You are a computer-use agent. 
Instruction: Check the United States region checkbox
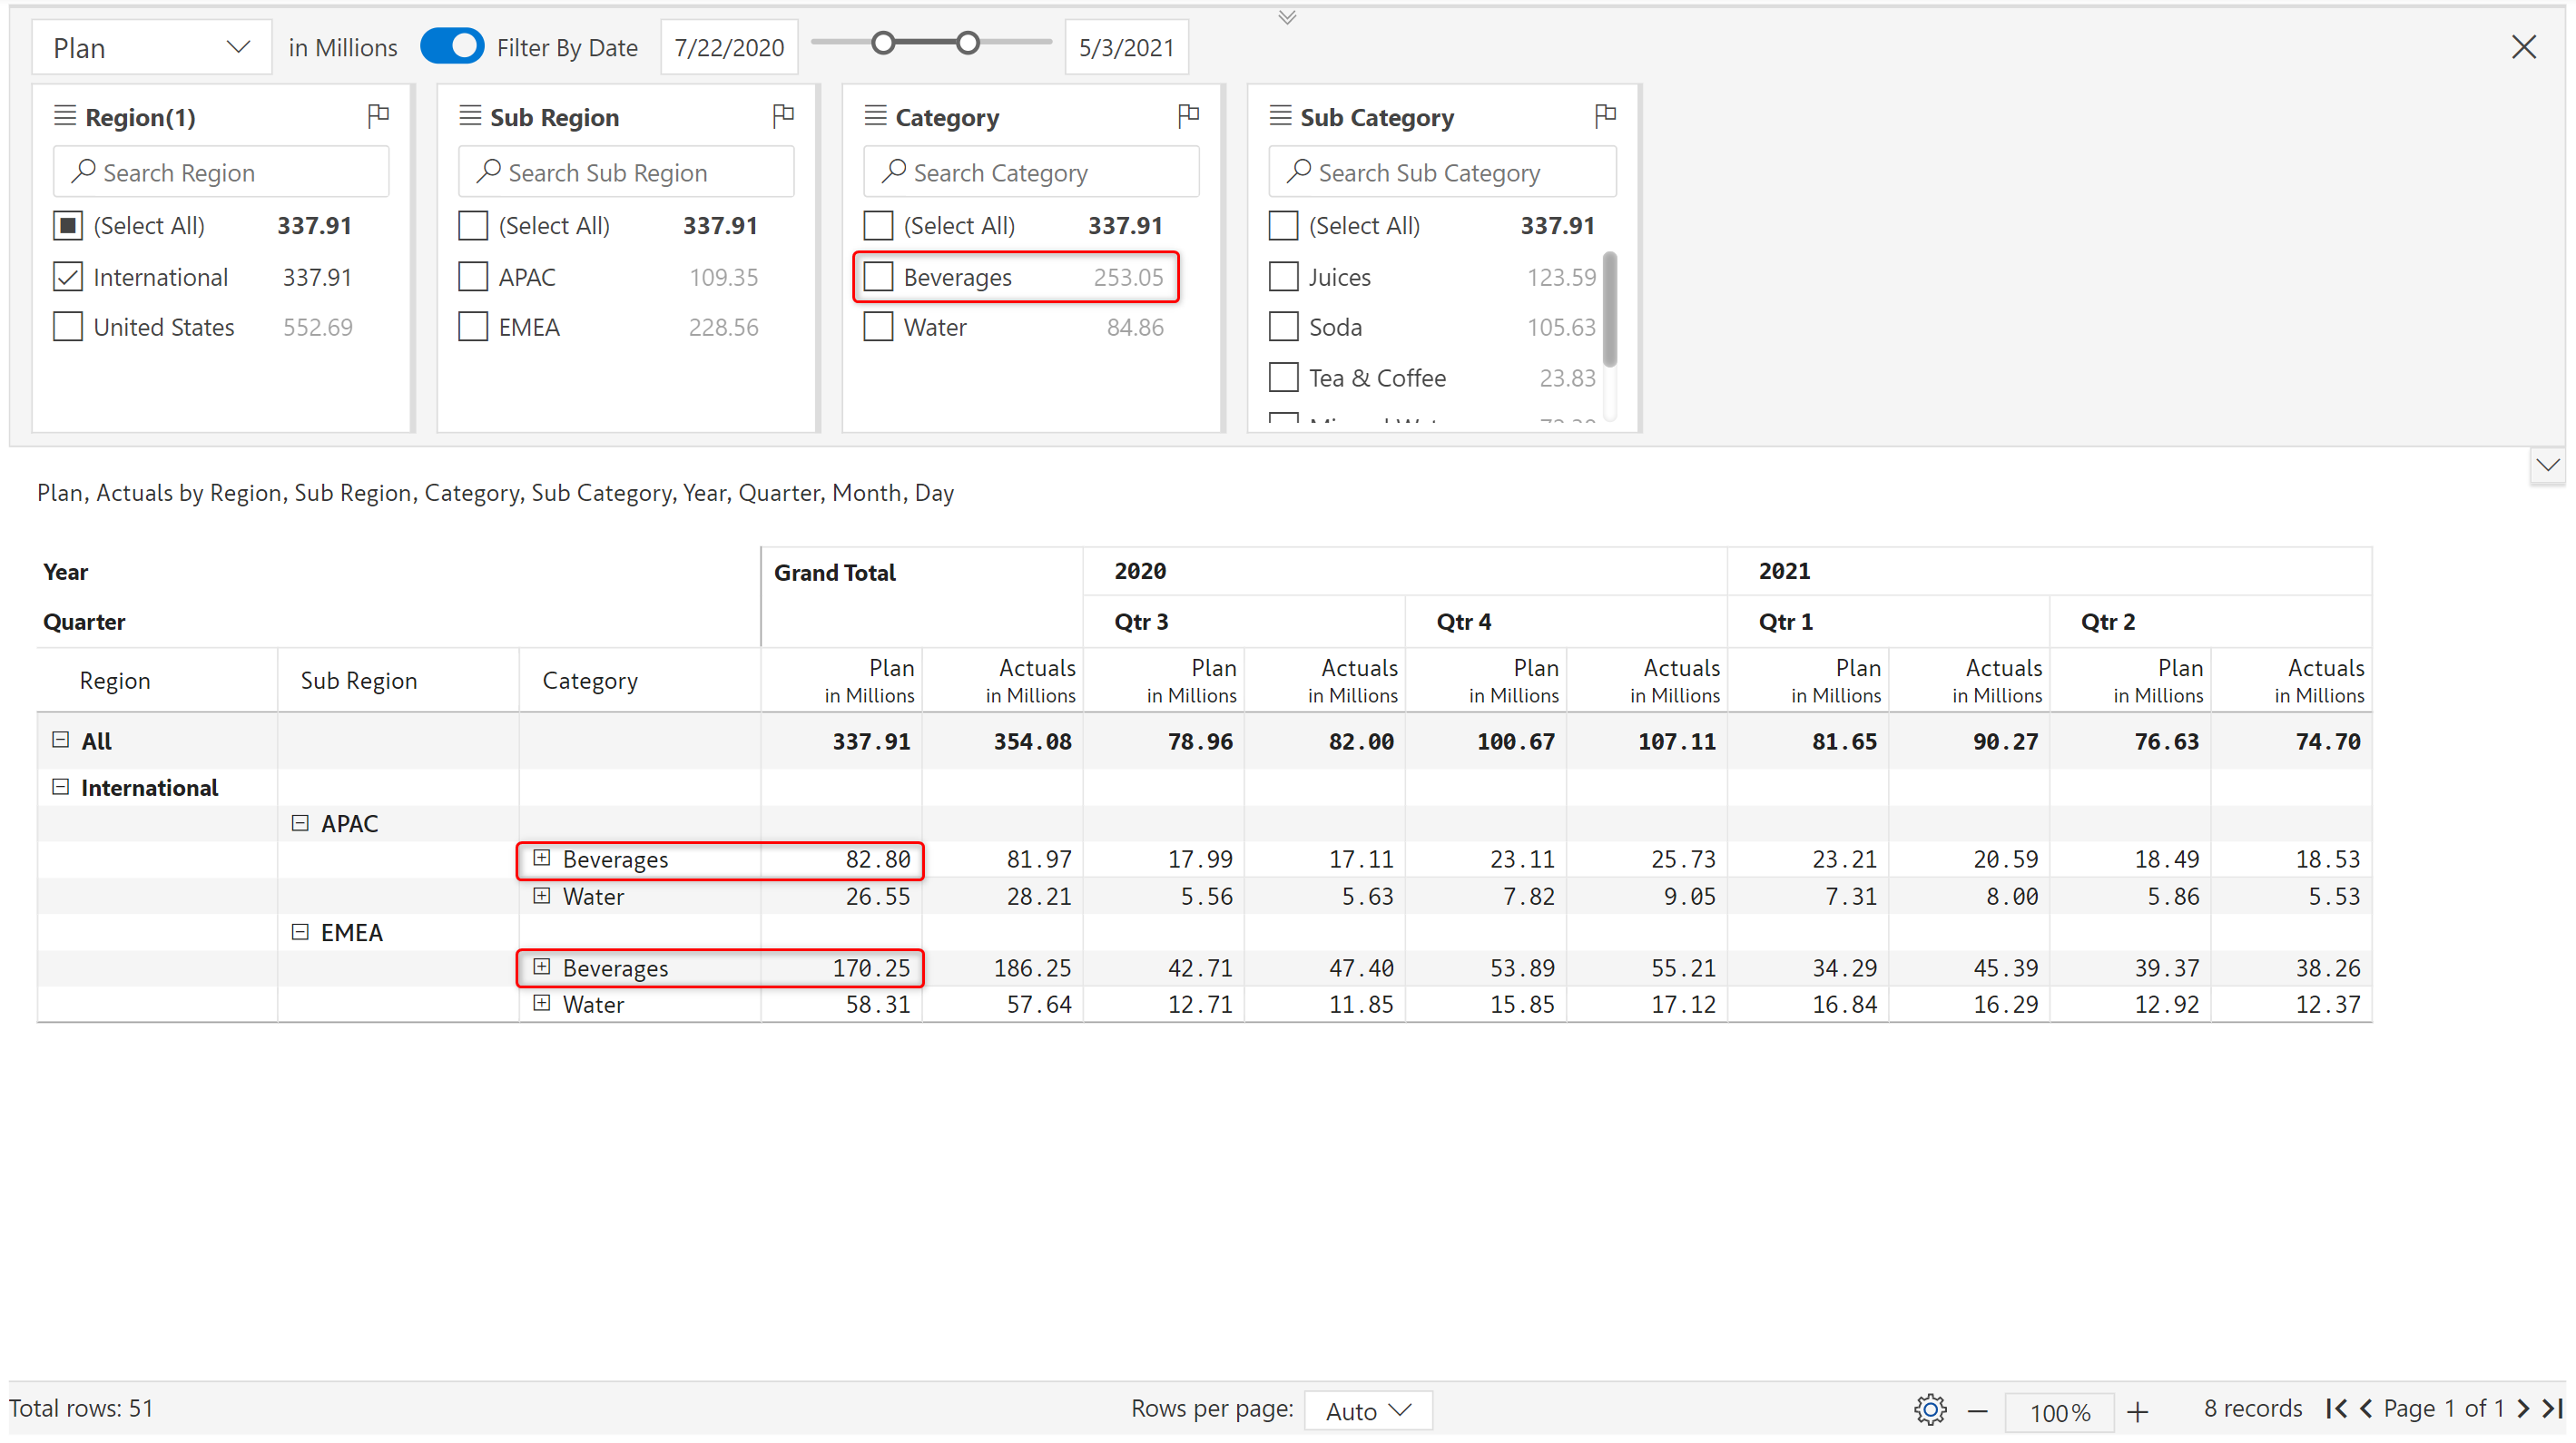[x=68, y=327]
